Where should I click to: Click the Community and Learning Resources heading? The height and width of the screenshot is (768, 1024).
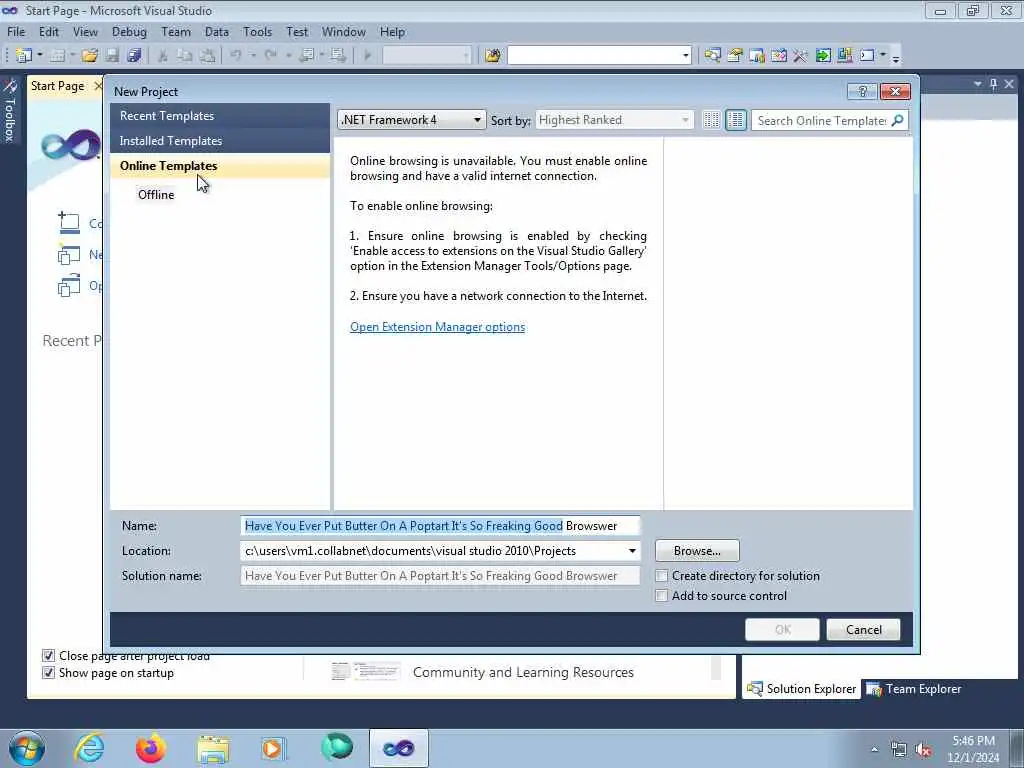(x=523, y=672)
